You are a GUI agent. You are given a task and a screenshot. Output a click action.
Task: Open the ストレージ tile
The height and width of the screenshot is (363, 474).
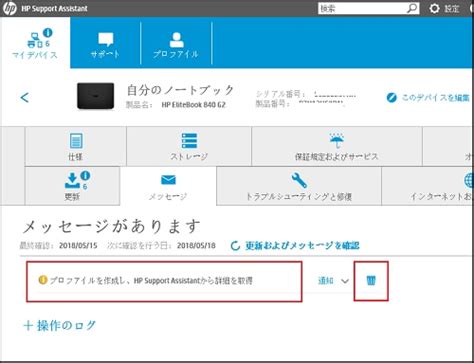click(x=189, y=146)
